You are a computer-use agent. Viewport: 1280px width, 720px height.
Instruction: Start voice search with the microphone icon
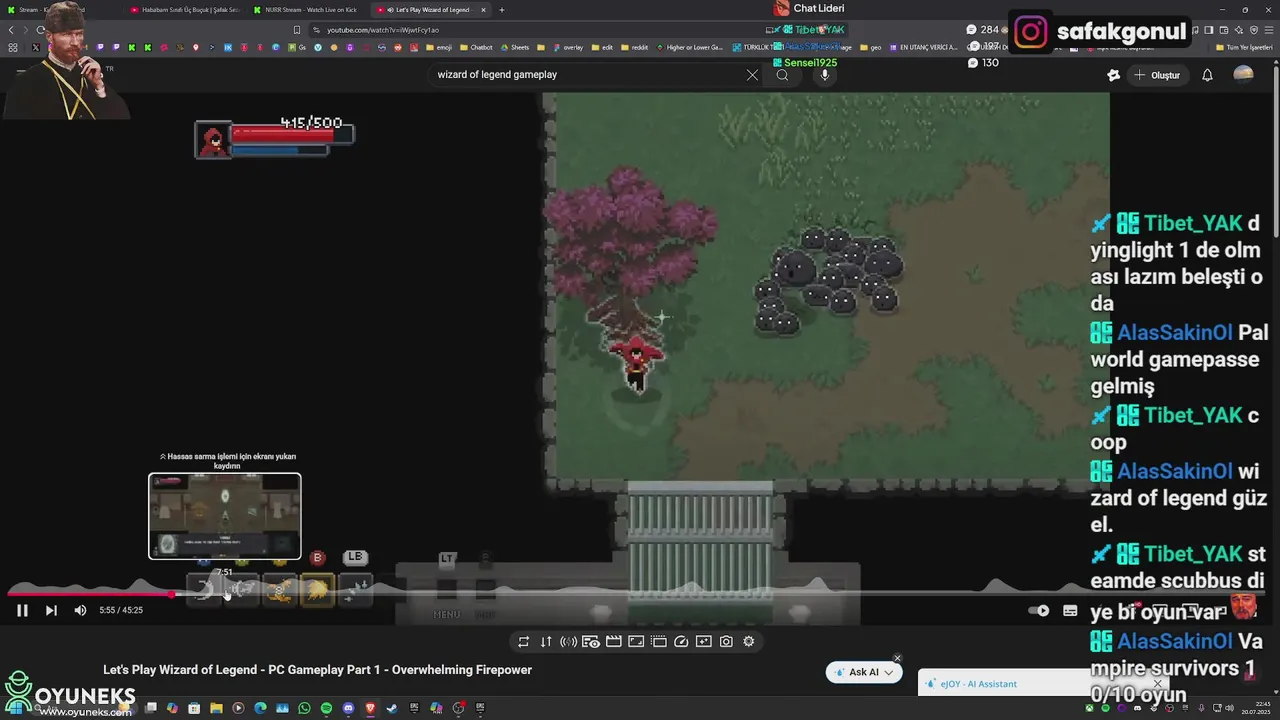pos(824,75)
